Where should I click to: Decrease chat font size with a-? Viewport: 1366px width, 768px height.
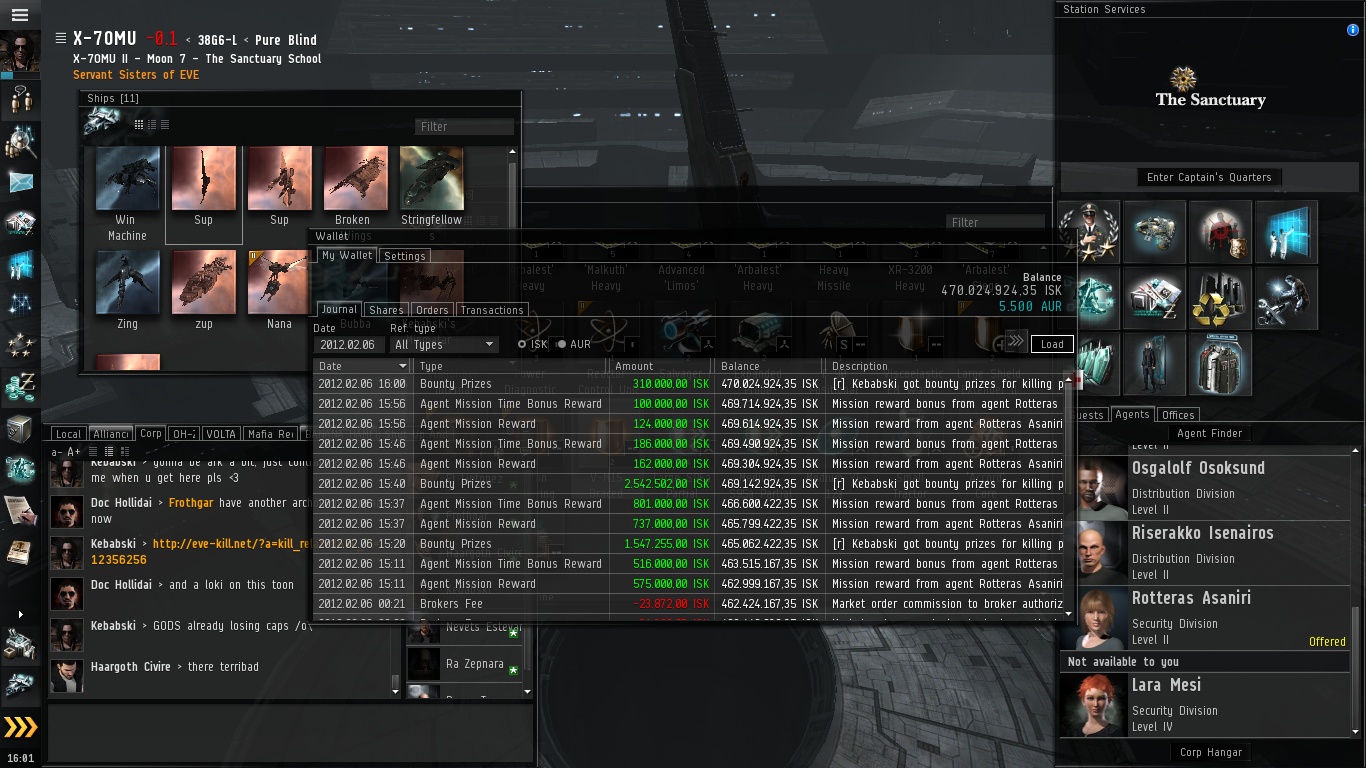[58, 452]
